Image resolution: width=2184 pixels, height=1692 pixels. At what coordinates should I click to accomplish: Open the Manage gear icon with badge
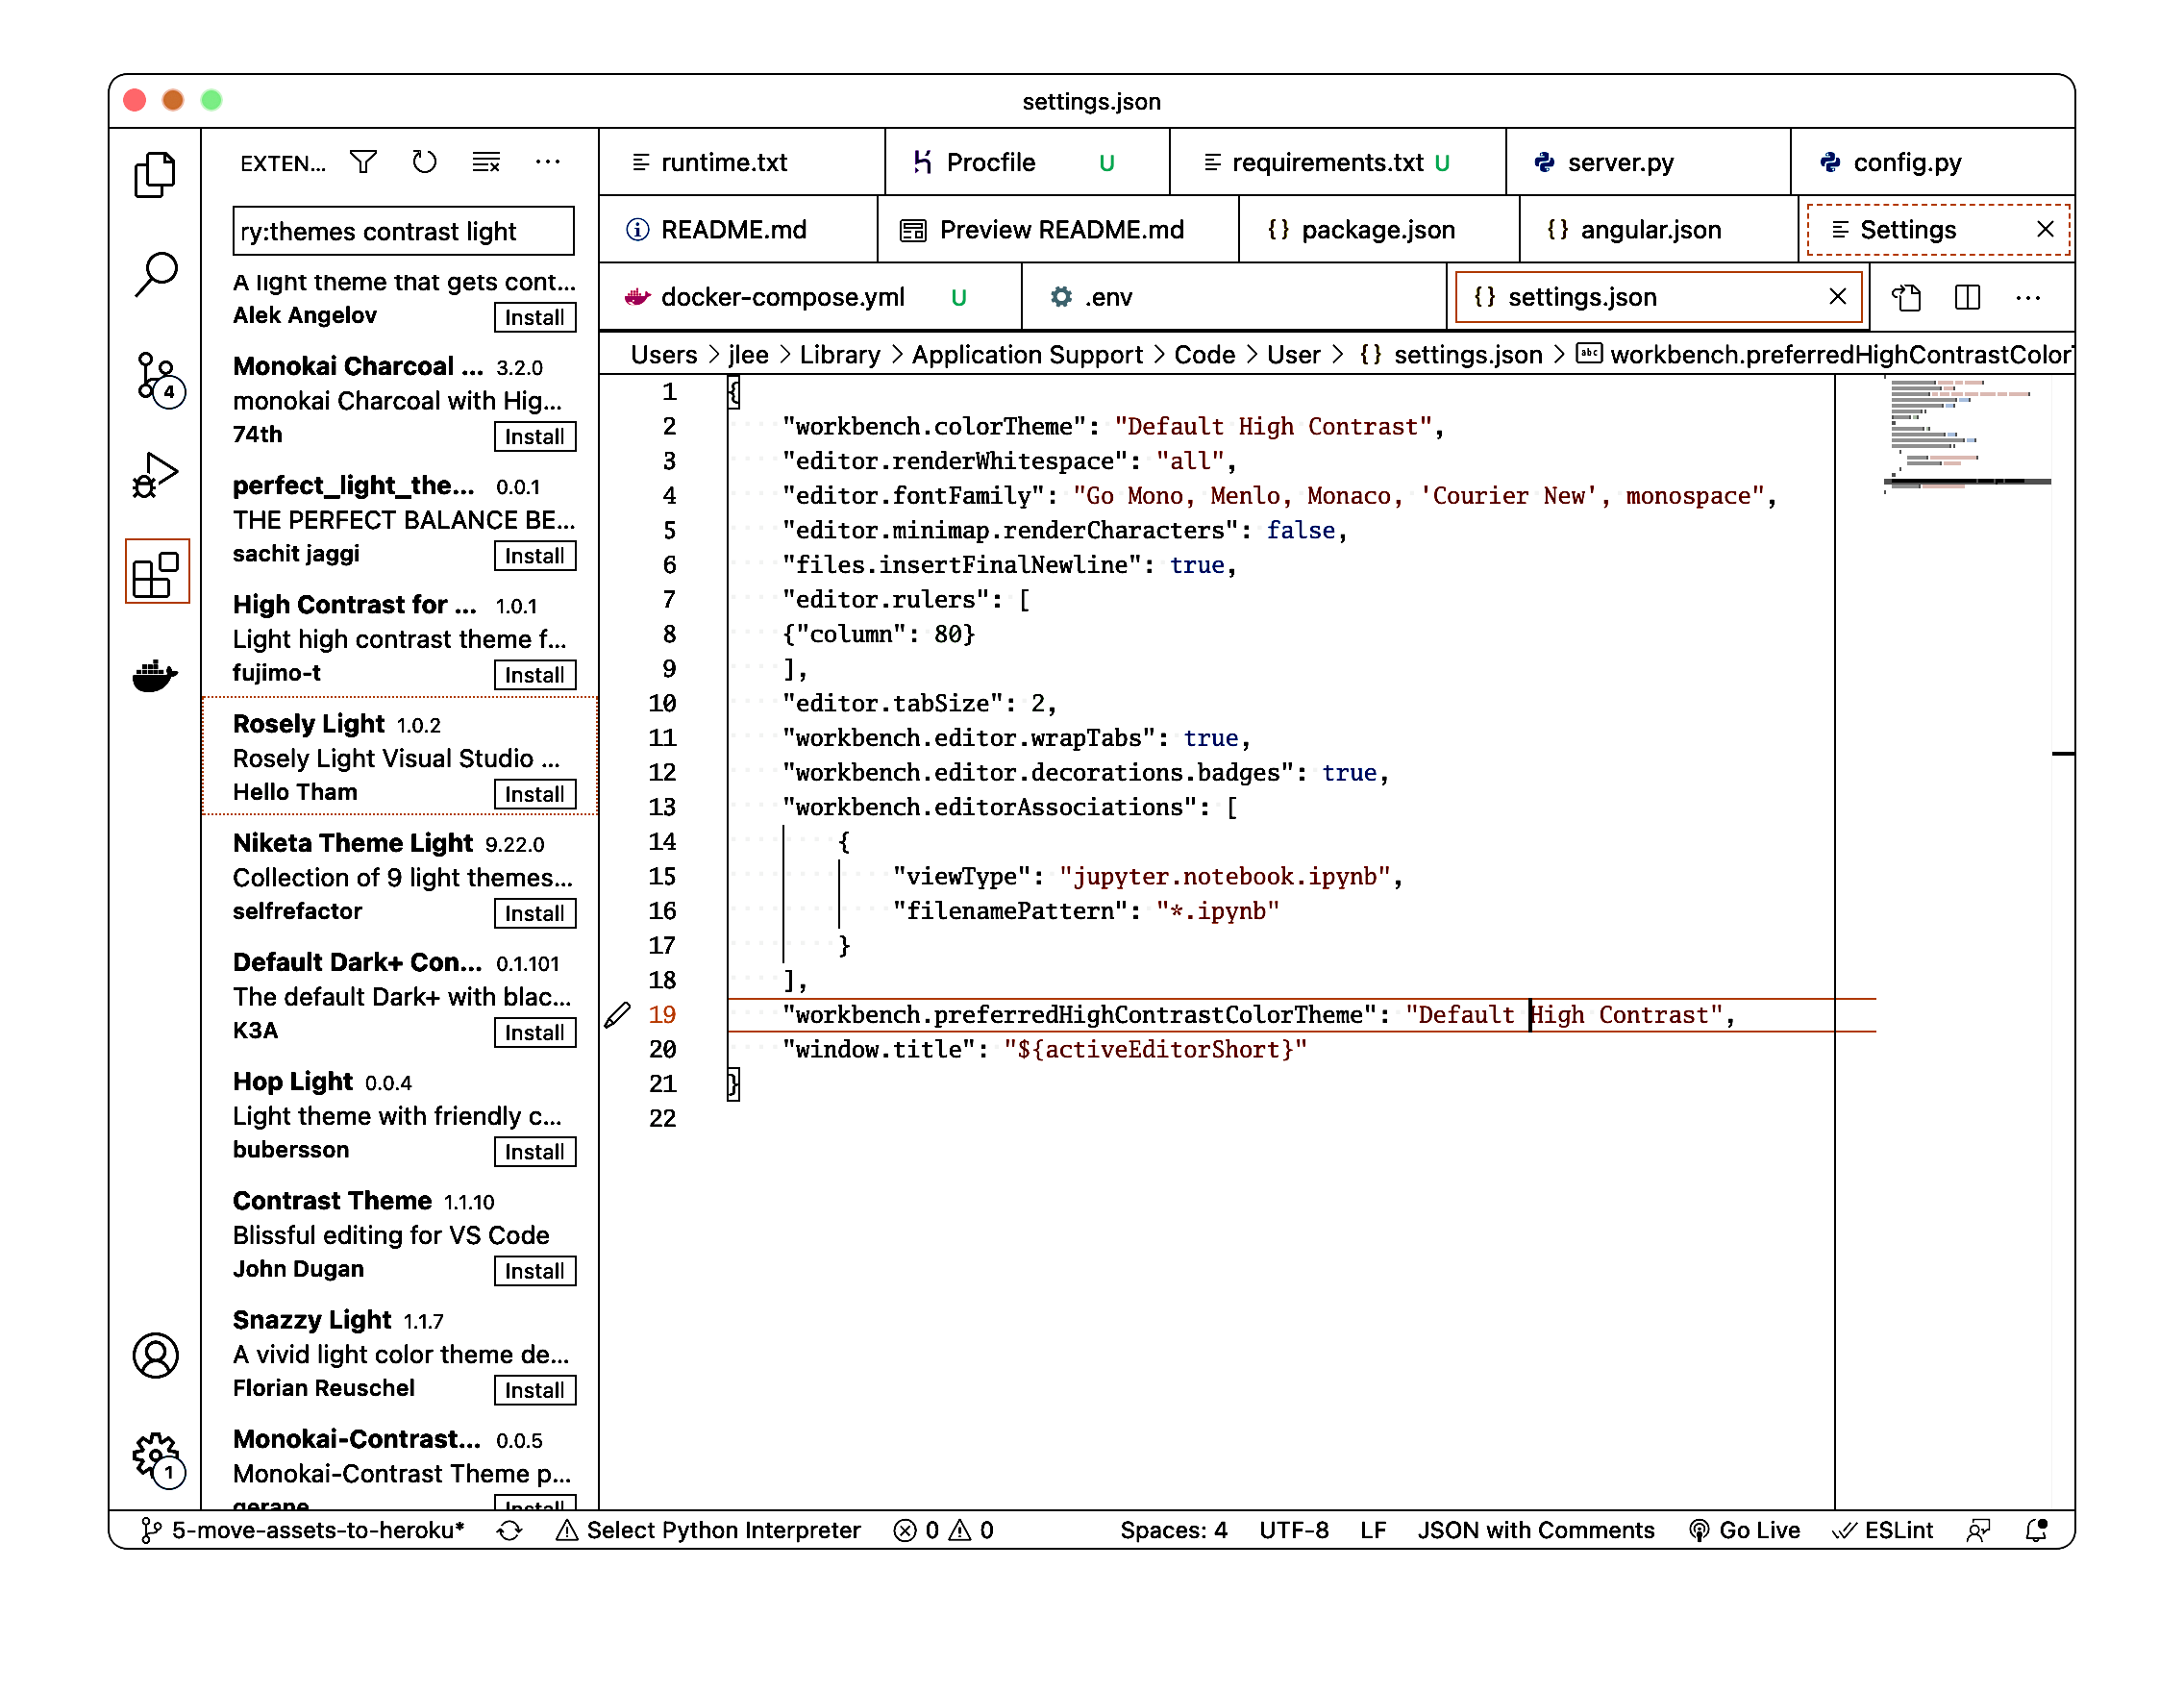click(x=156, y=1456)
